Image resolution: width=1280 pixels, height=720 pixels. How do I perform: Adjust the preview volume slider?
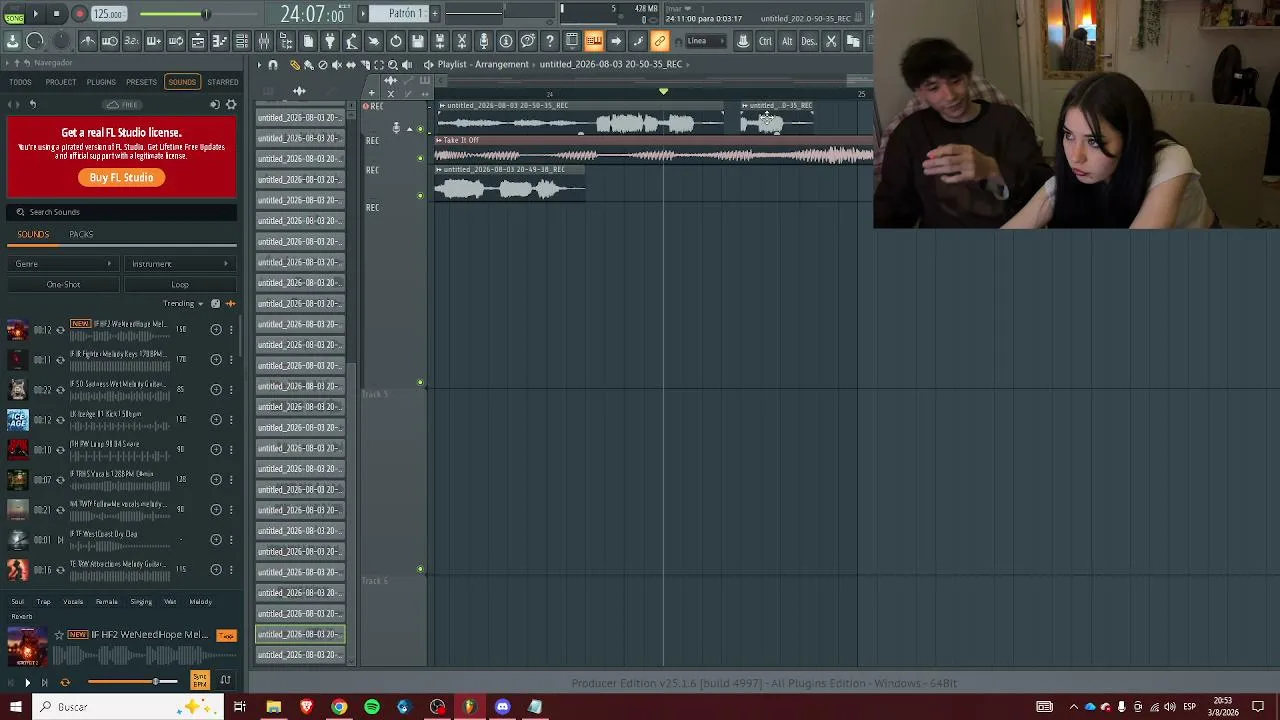coord(133,682)
